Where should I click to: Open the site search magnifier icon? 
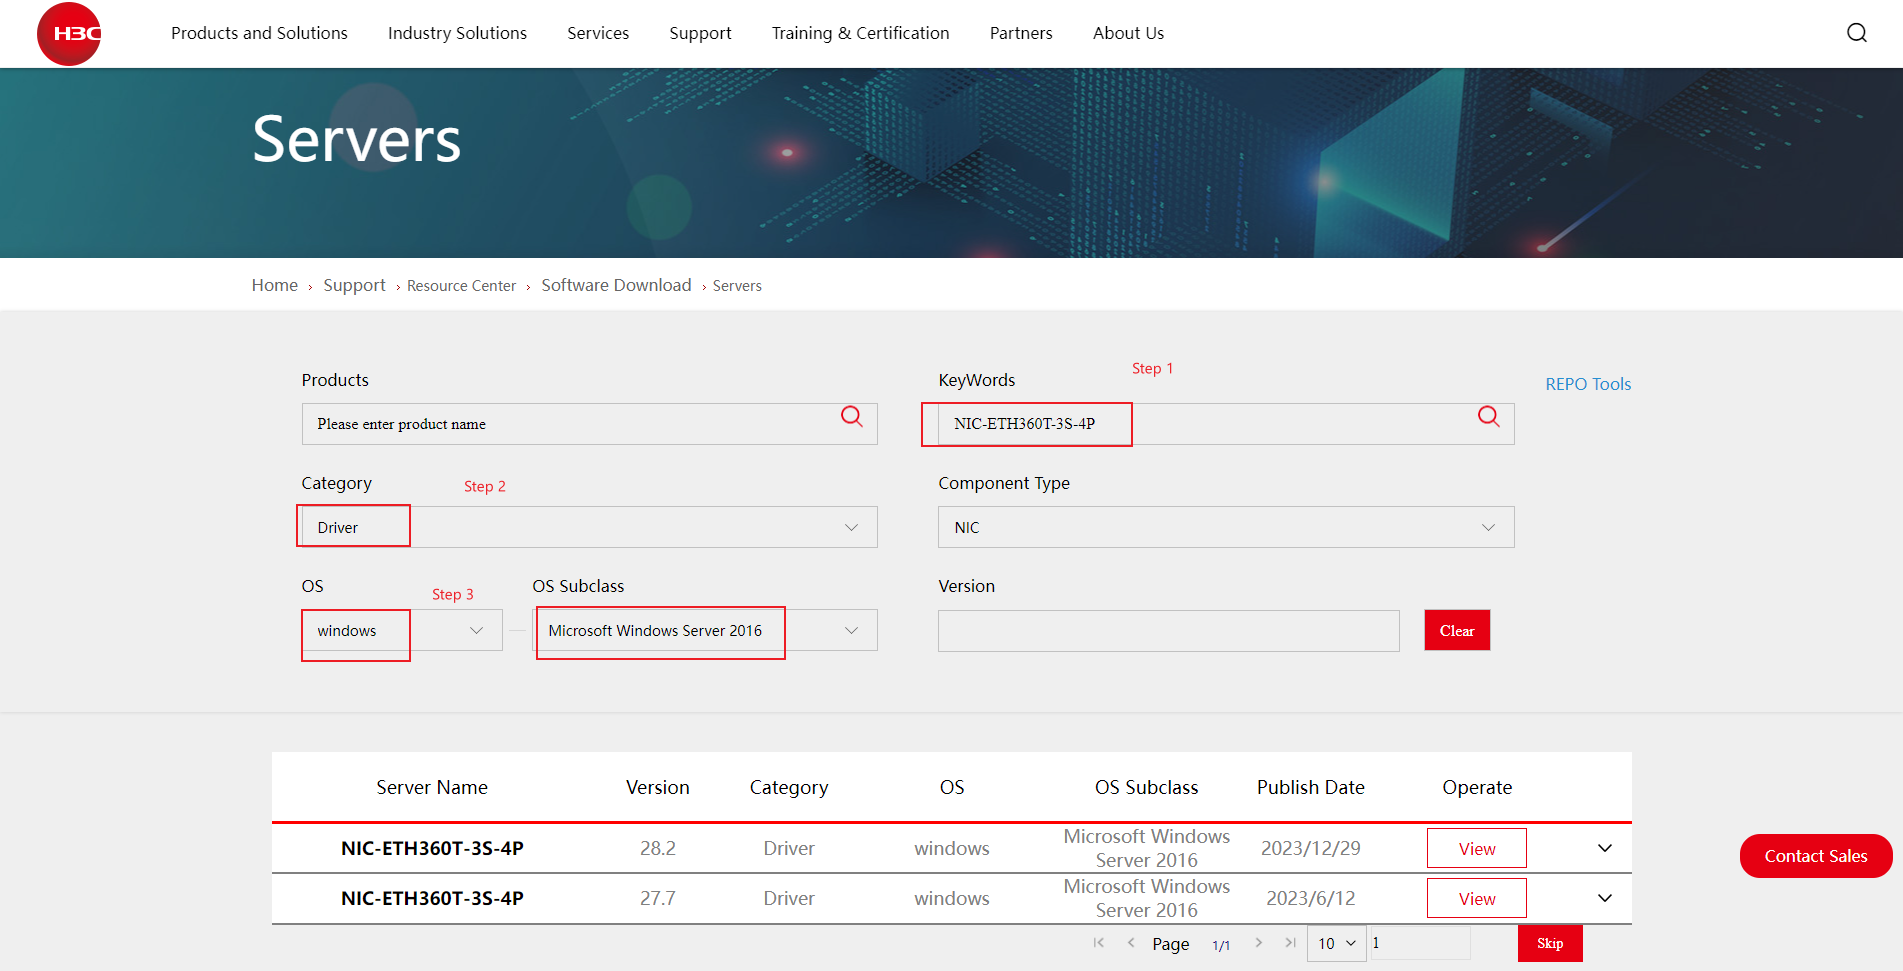[x=1856, y=33]
